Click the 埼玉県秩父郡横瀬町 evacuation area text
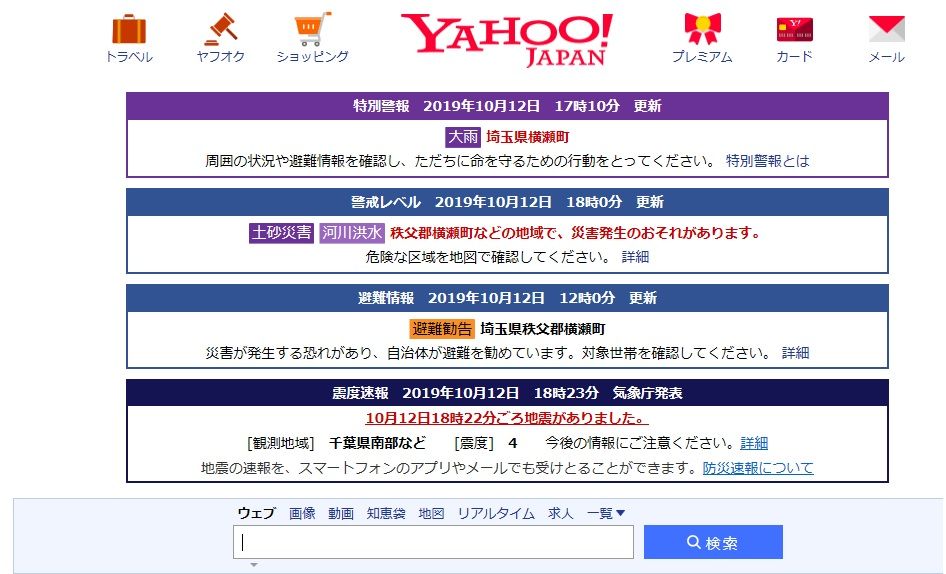Viewport: 946px width, 574px height. pyautogui.click(x=542, y=330)
